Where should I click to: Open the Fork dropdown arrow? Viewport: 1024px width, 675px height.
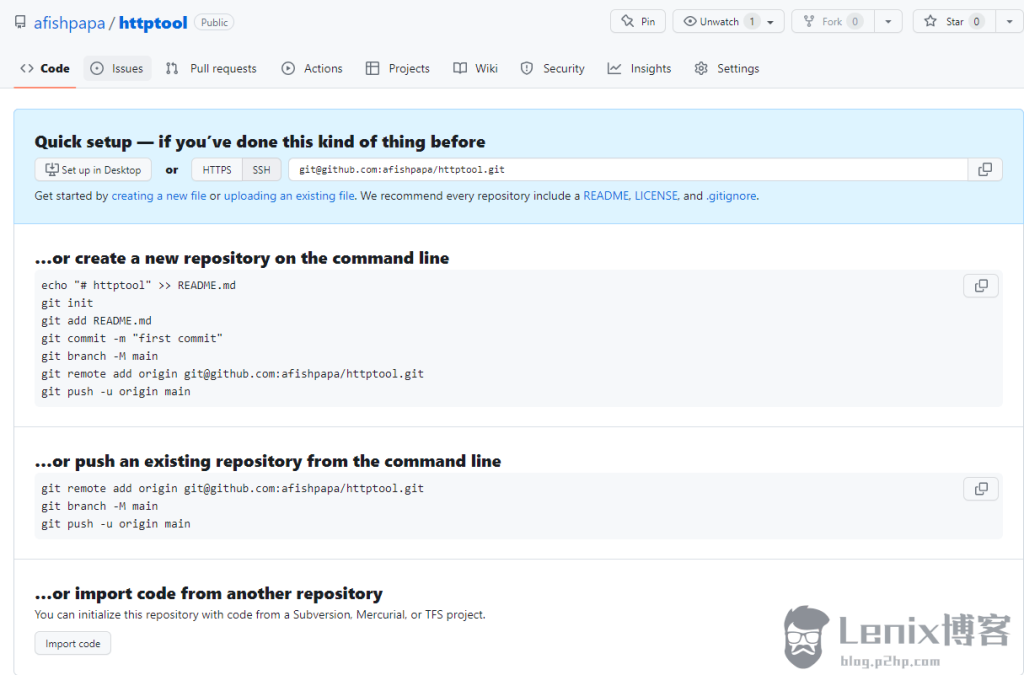pyautogui.click(x=887, y=21)
